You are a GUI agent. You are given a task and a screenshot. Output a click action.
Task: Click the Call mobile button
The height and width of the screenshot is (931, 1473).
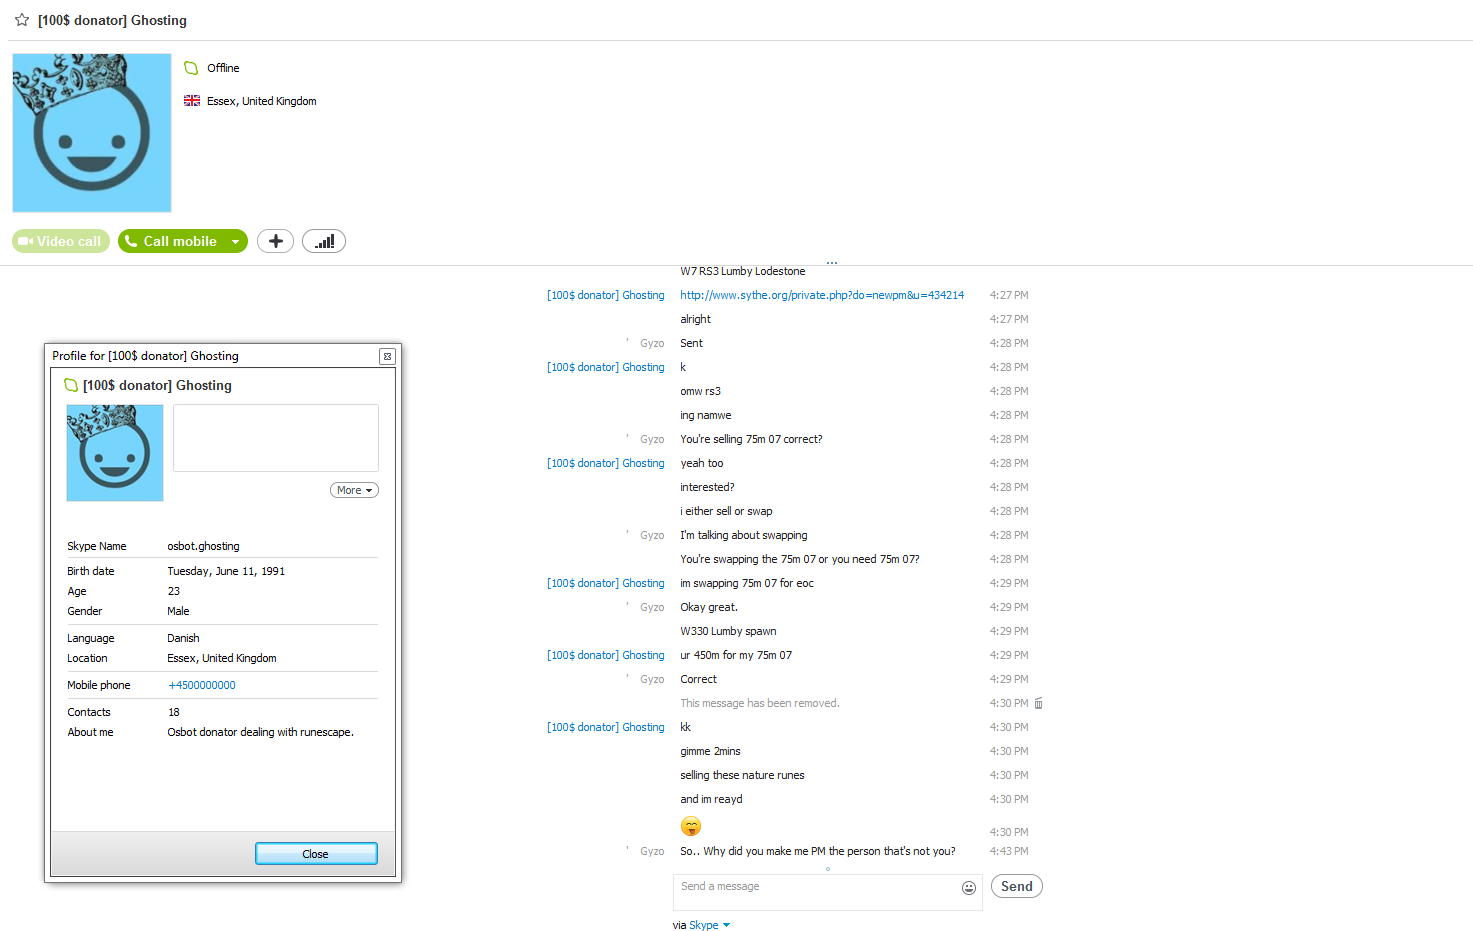click(x=171, y=241)
